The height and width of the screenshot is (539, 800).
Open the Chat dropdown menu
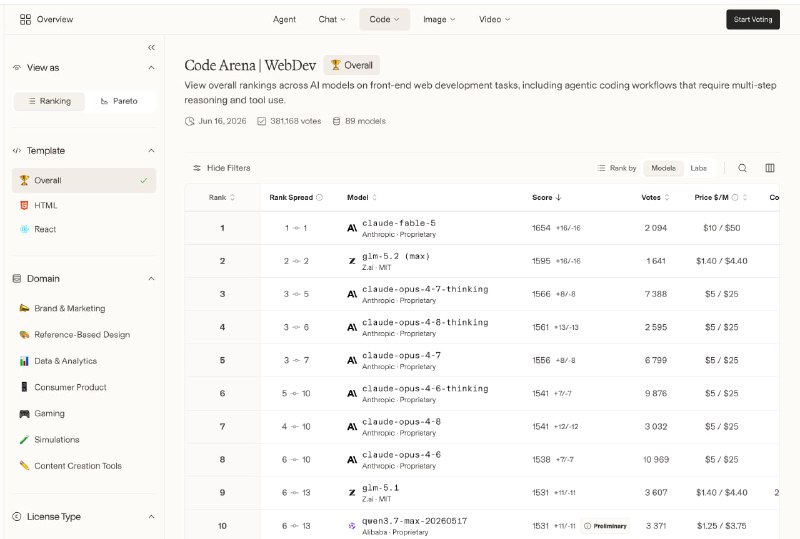coord(332,19)
